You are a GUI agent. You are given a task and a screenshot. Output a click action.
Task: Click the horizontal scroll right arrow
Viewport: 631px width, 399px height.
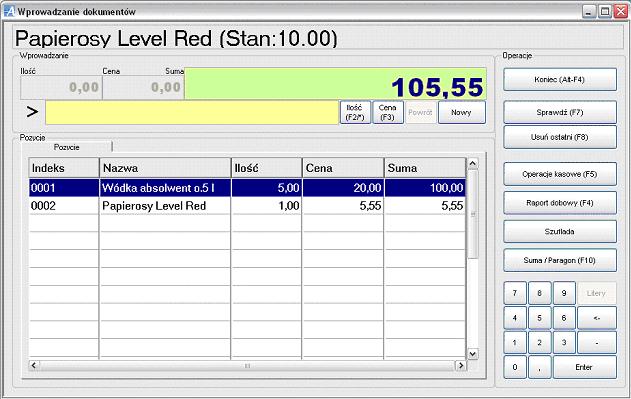(460, 365)
